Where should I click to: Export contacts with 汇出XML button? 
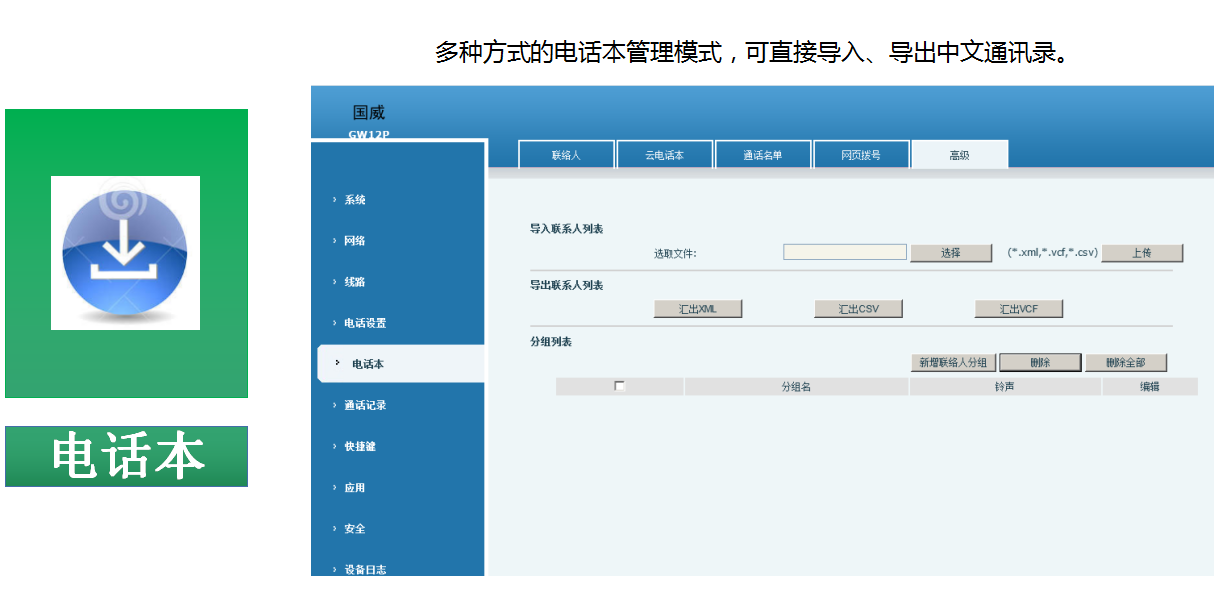click(698, 309)
